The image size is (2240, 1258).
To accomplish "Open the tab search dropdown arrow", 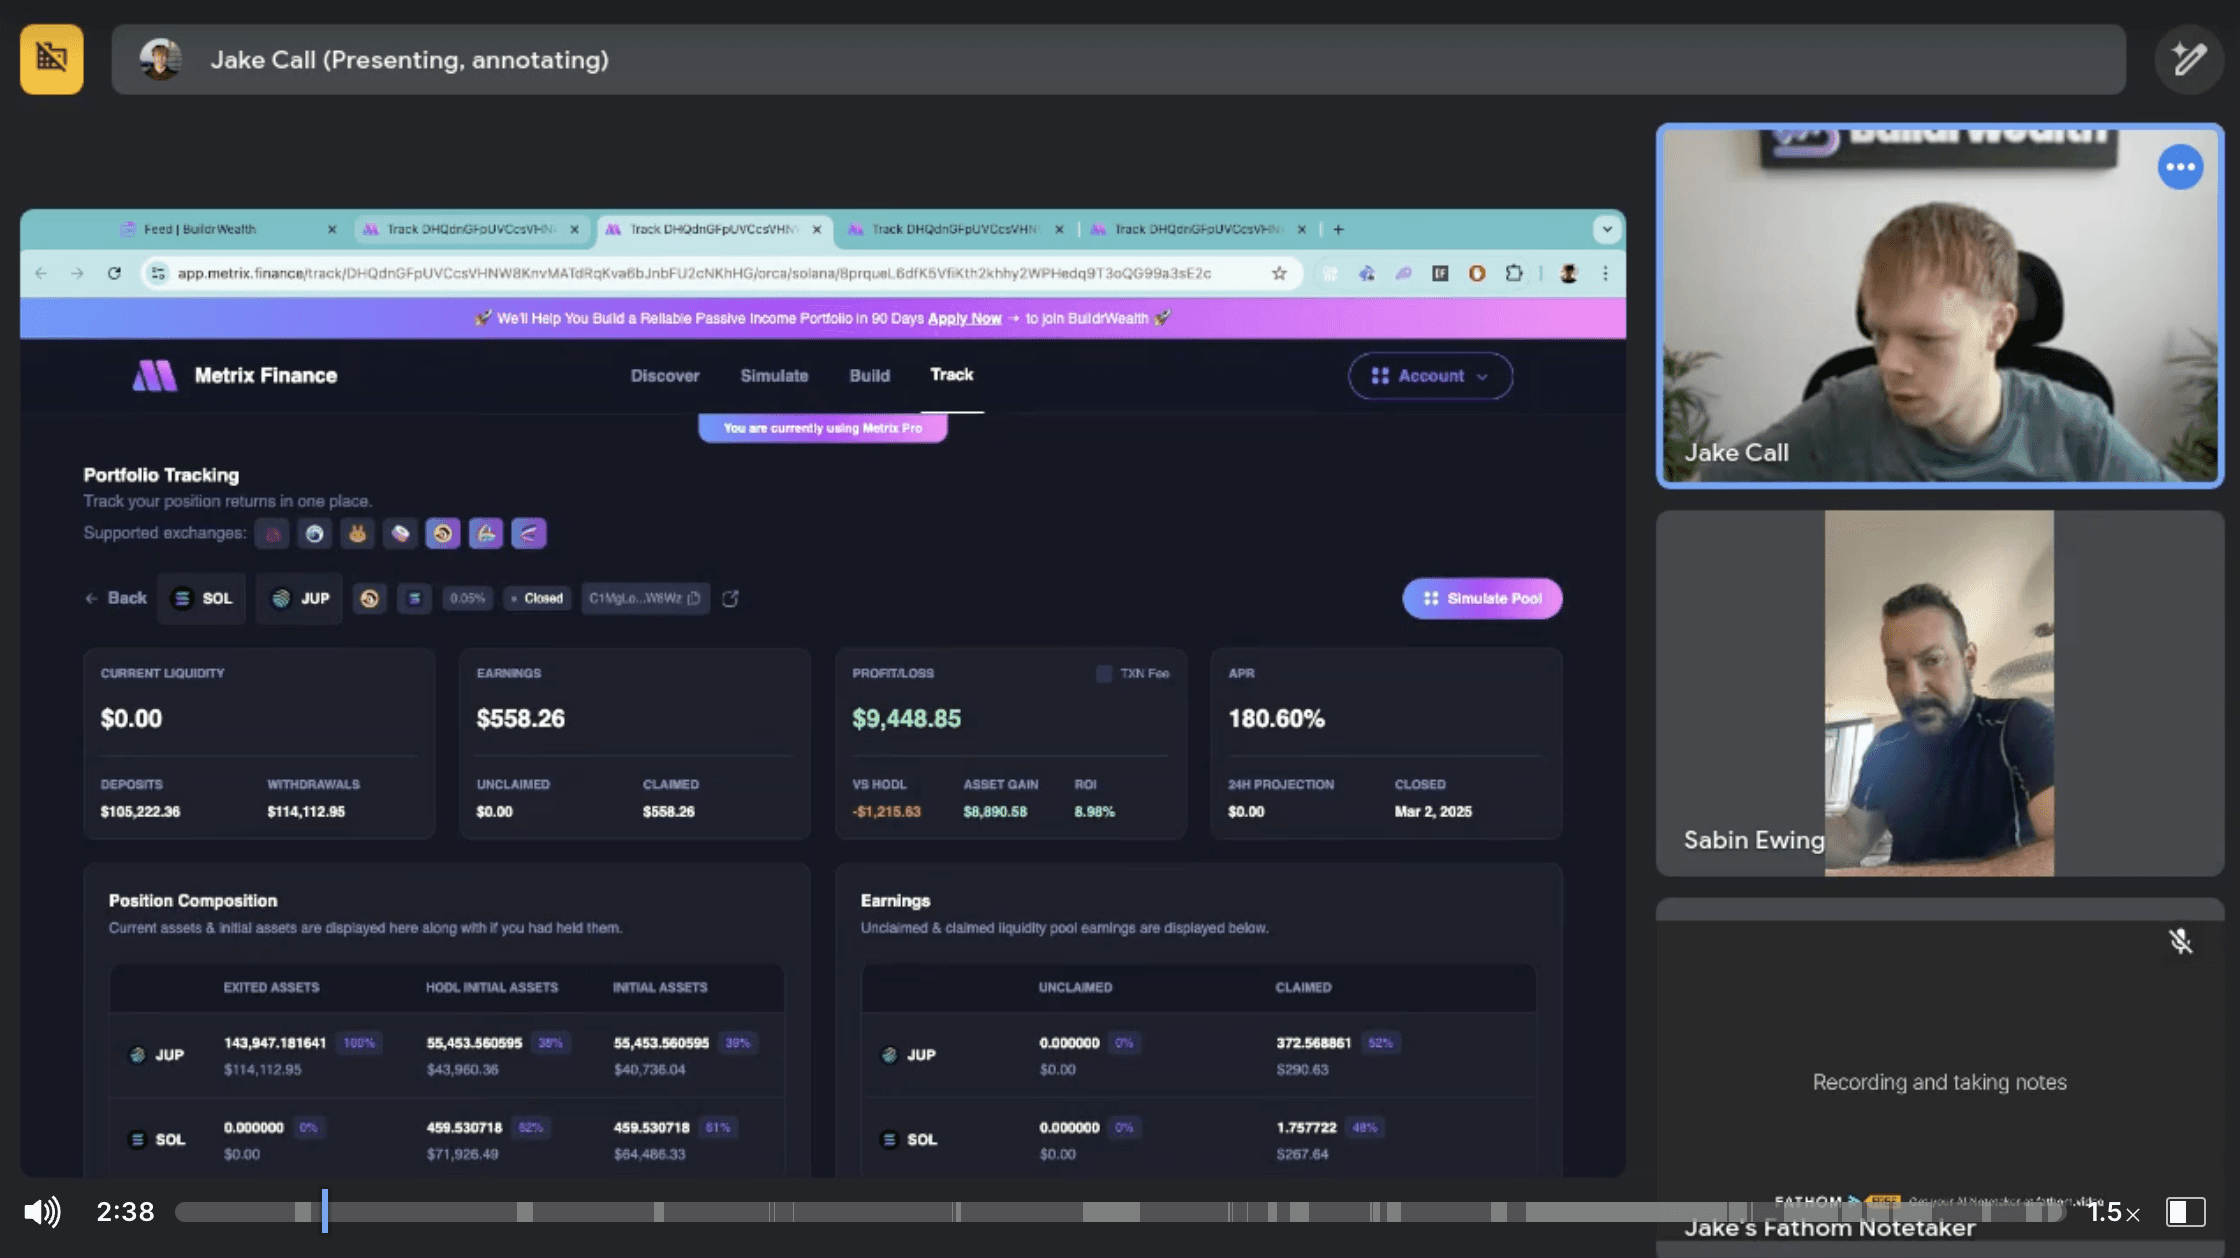I will 1607,229.
